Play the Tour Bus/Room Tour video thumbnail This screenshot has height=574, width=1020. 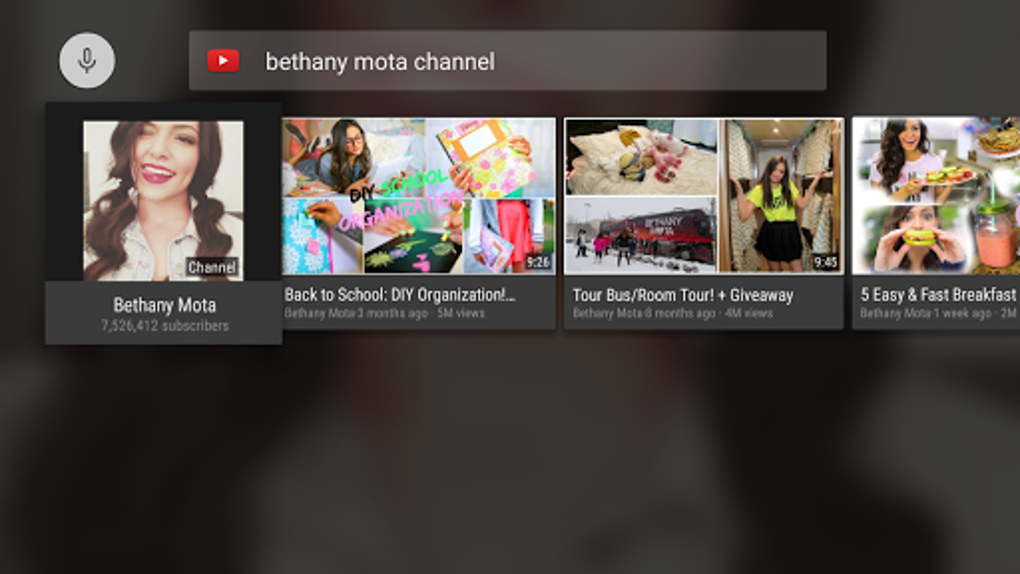pyautogui.click(x=704, y=196)
